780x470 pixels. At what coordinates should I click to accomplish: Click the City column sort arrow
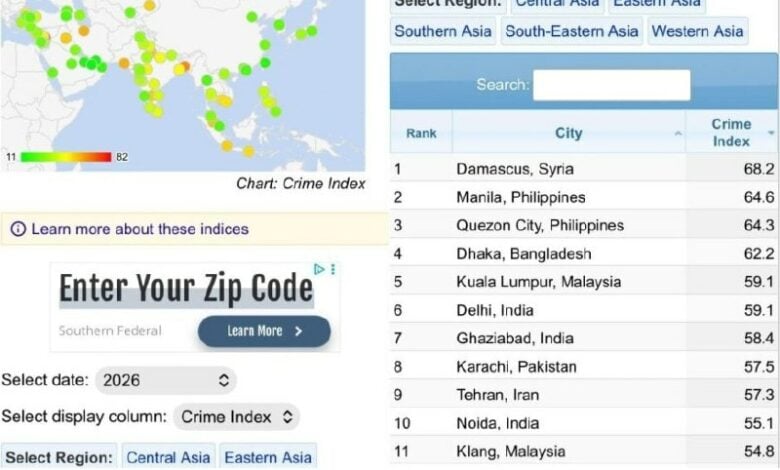[679, 133]
